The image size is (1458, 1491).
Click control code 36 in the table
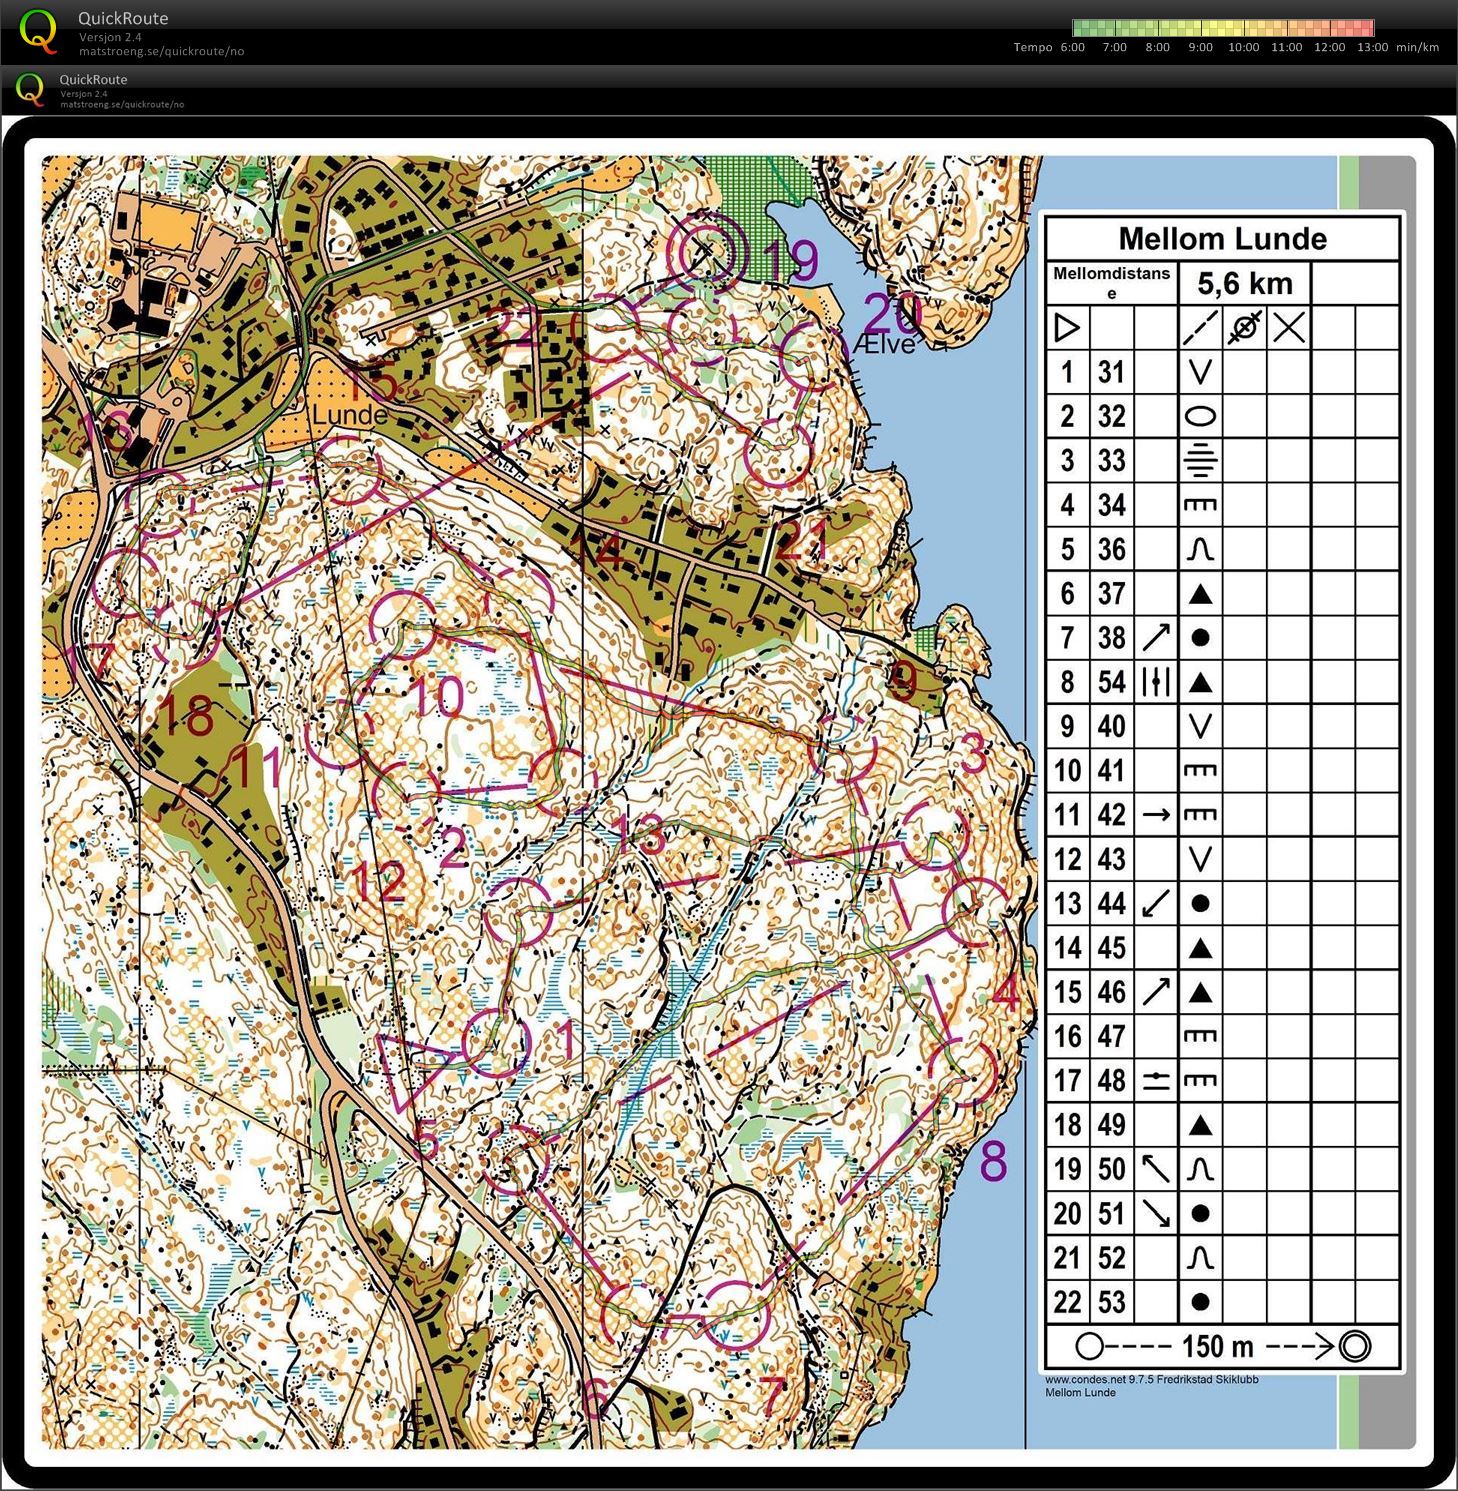point(1111,549)
